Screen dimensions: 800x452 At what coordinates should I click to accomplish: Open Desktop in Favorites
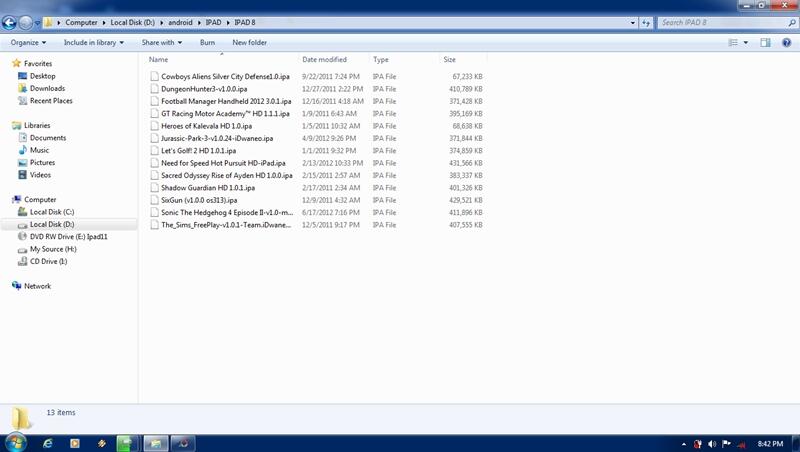point(42,76)
